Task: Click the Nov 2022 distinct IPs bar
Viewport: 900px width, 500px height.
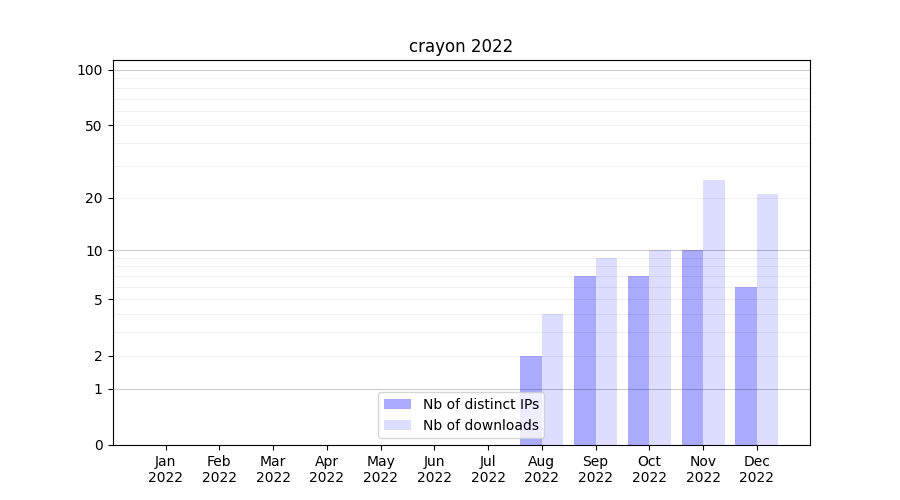Action: (692, 347)
